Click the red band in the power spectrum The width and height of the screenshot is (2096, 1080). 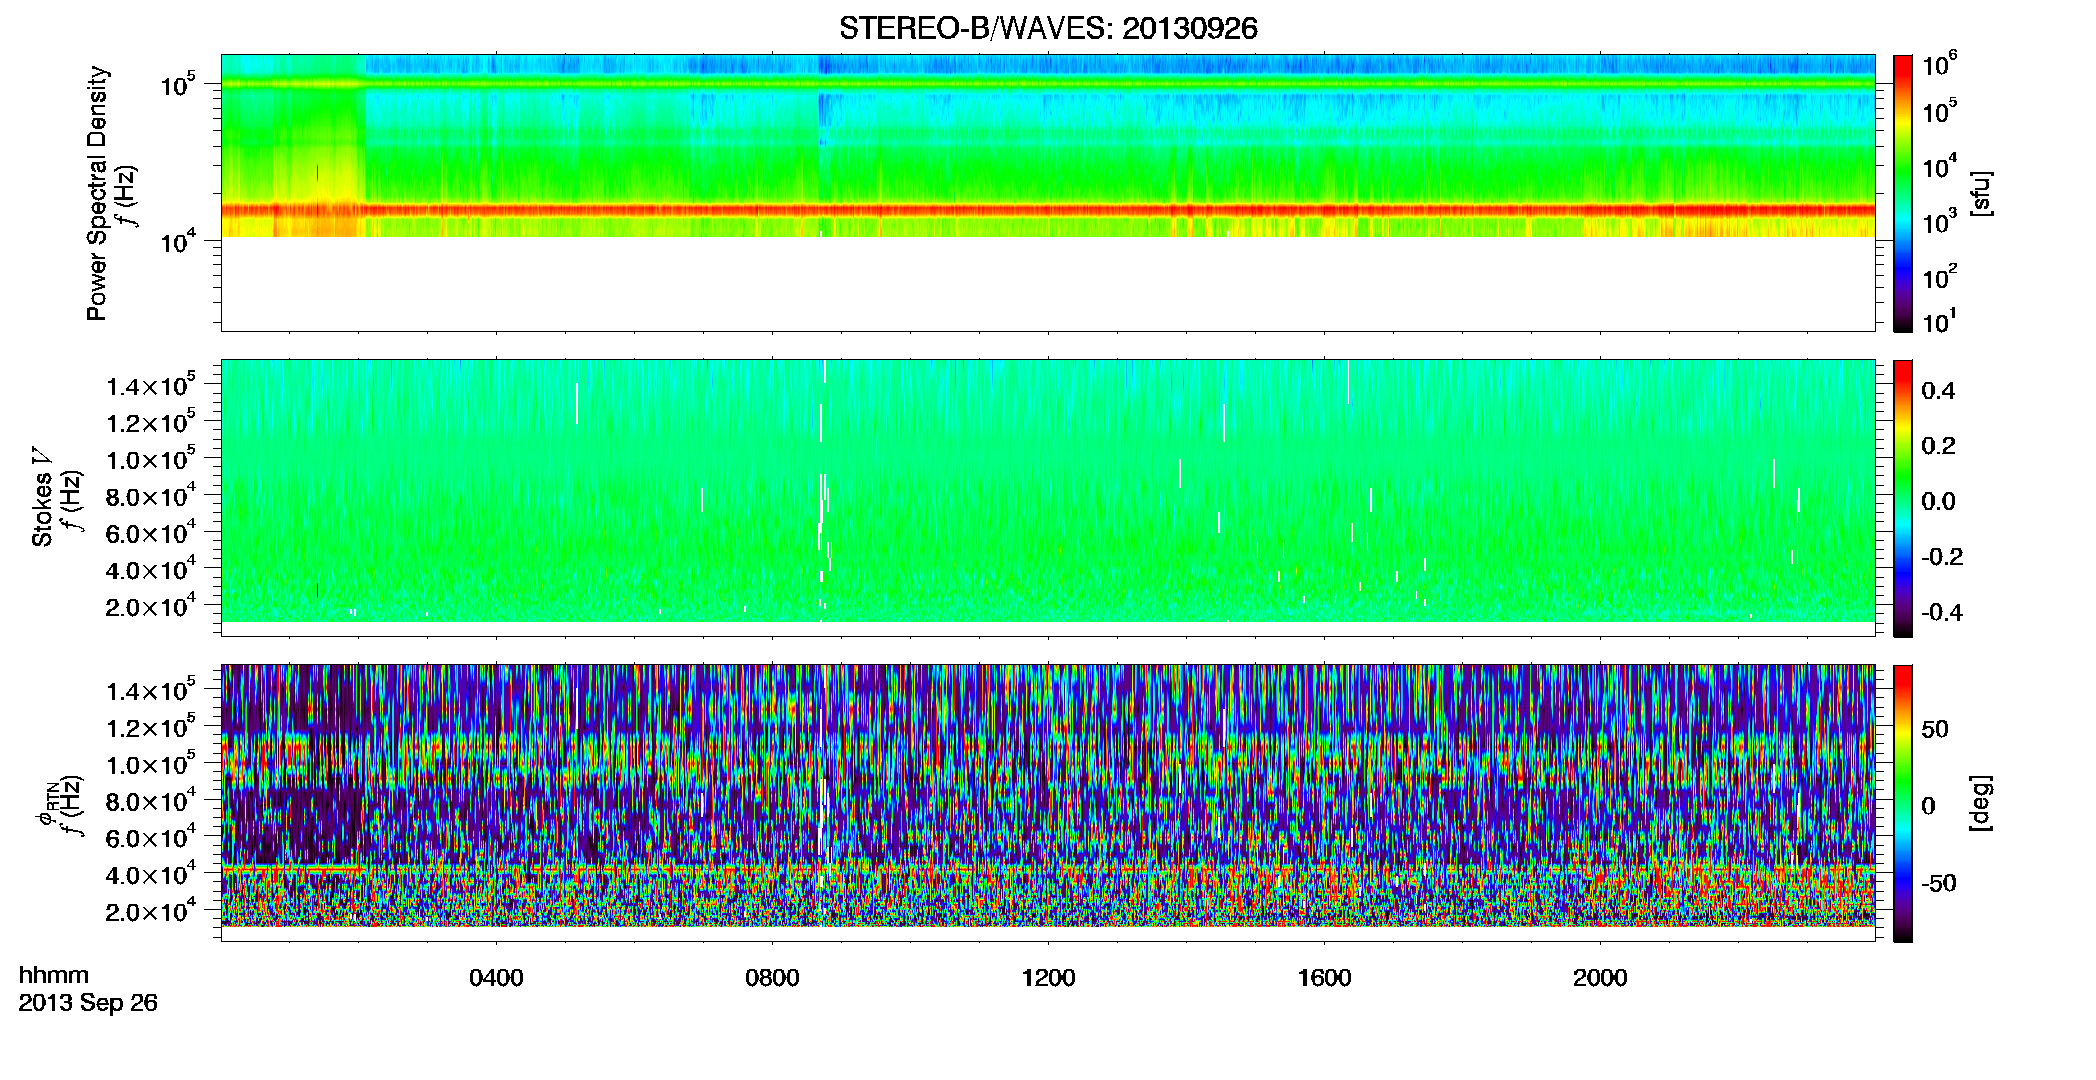pyautogui.click(x=1048, y=210)
